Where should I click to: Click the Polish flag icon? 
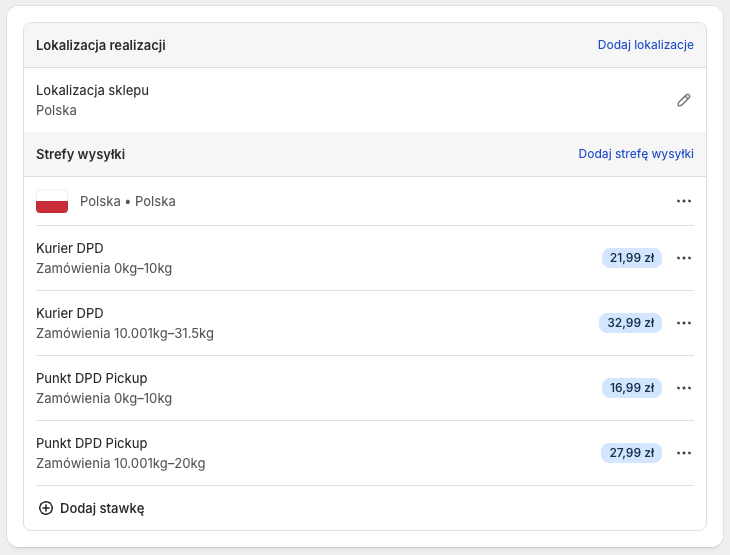pyautogui.click(x=52, y=201)
